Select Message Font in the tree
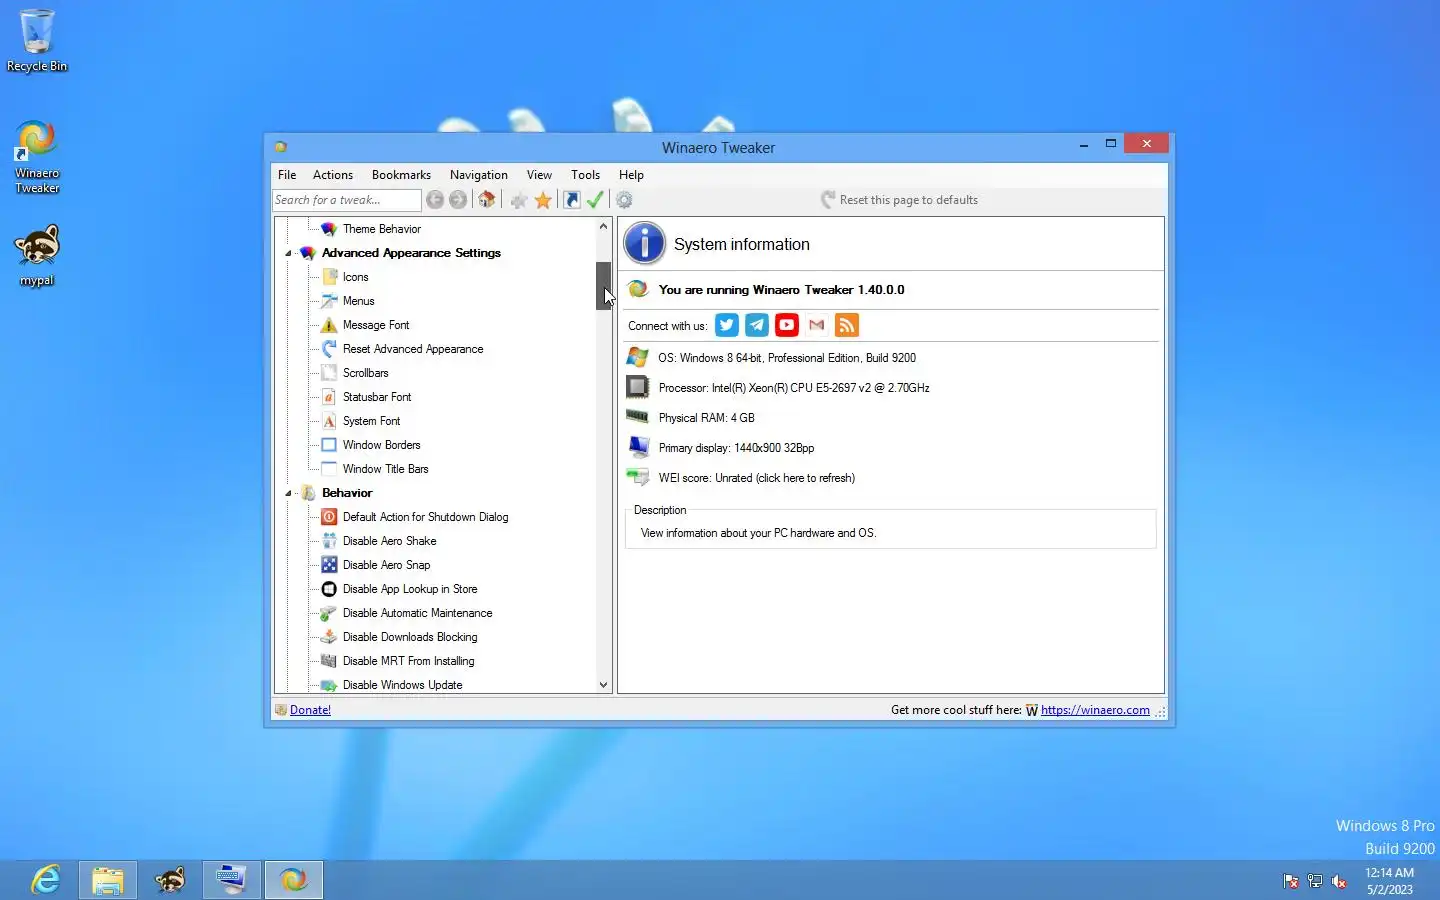The image size is (1440, 900). point(375,325)
